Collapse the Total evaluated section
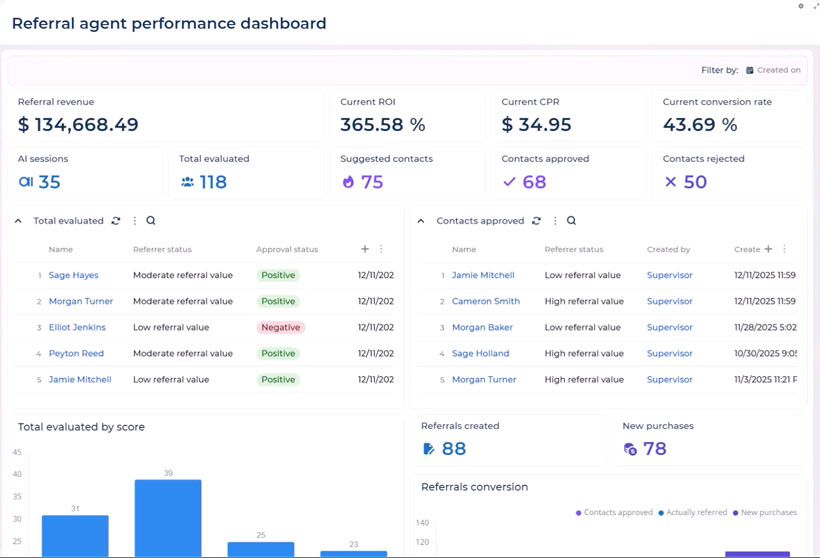The width and height of the screenshot is (820, 558). coord(18,221)
